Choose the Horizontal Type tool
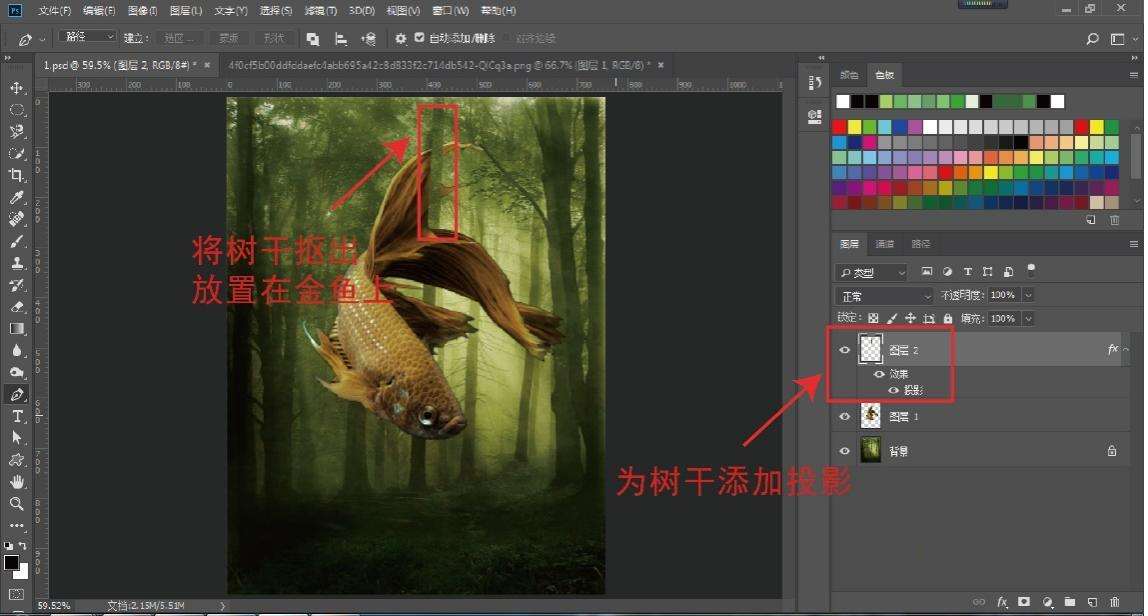The height and width of the screenshot is (616, 1148). pyautogui.click(x=17, y=416)
